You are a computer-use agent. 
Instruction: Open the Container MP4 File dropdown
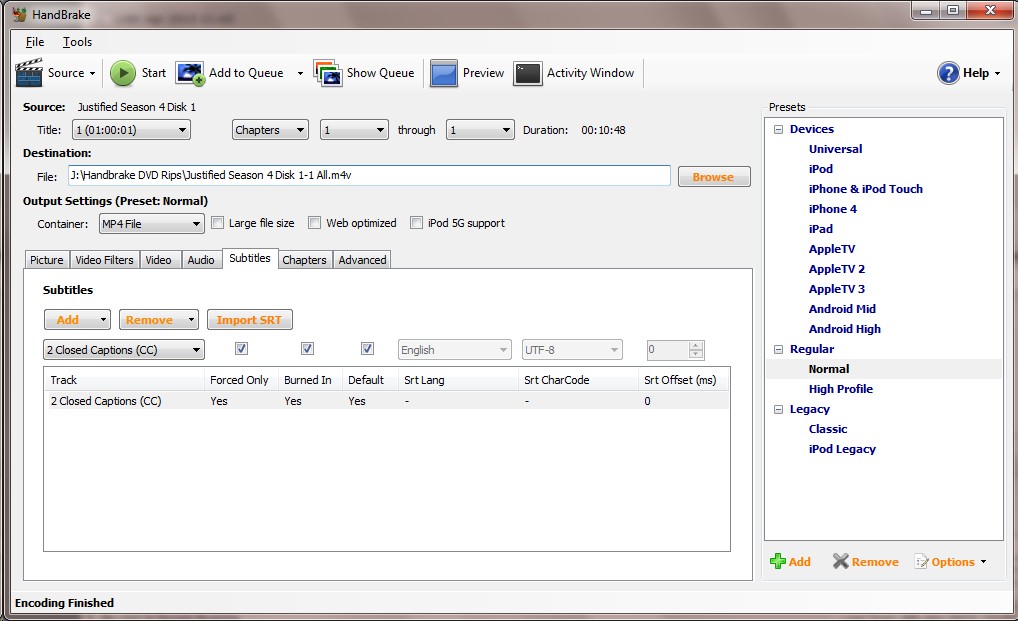coord(151,224)
